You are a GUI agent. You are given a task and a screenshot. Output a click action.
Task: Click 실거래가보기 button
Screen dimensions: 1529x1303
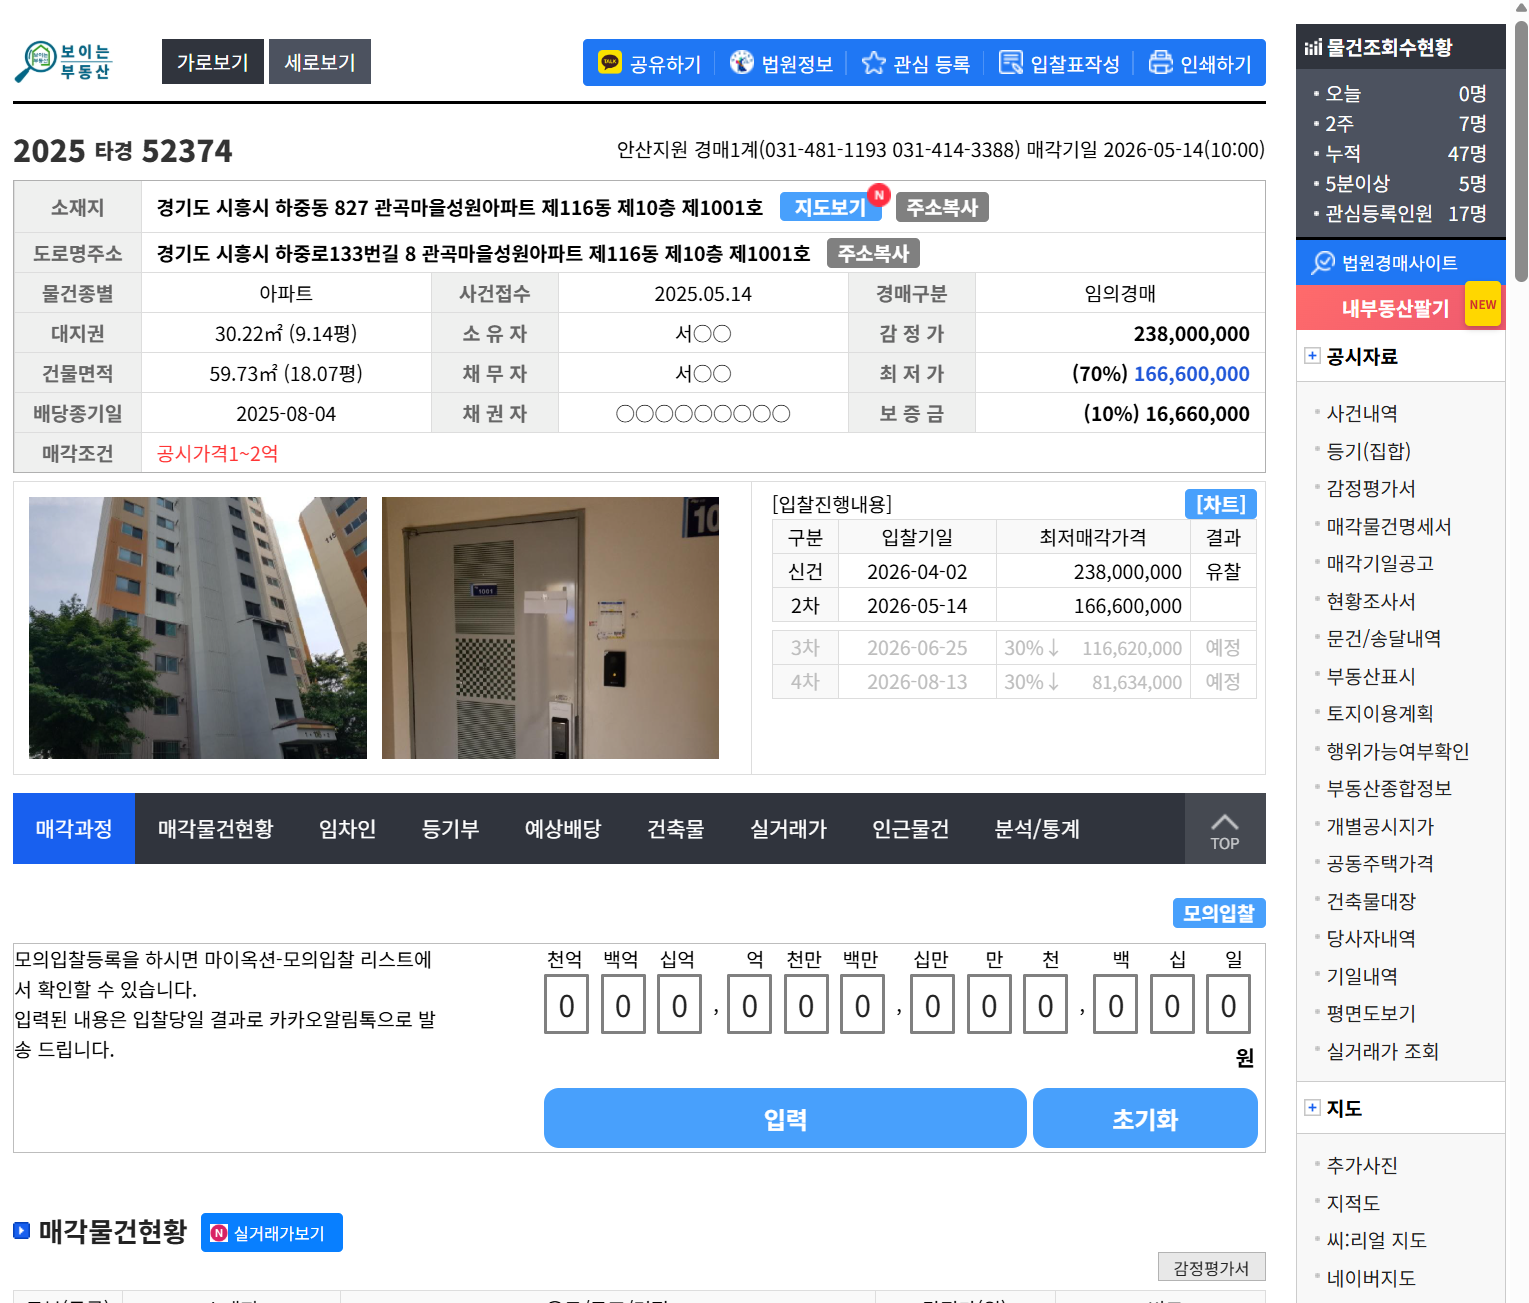click(272, 1233)
